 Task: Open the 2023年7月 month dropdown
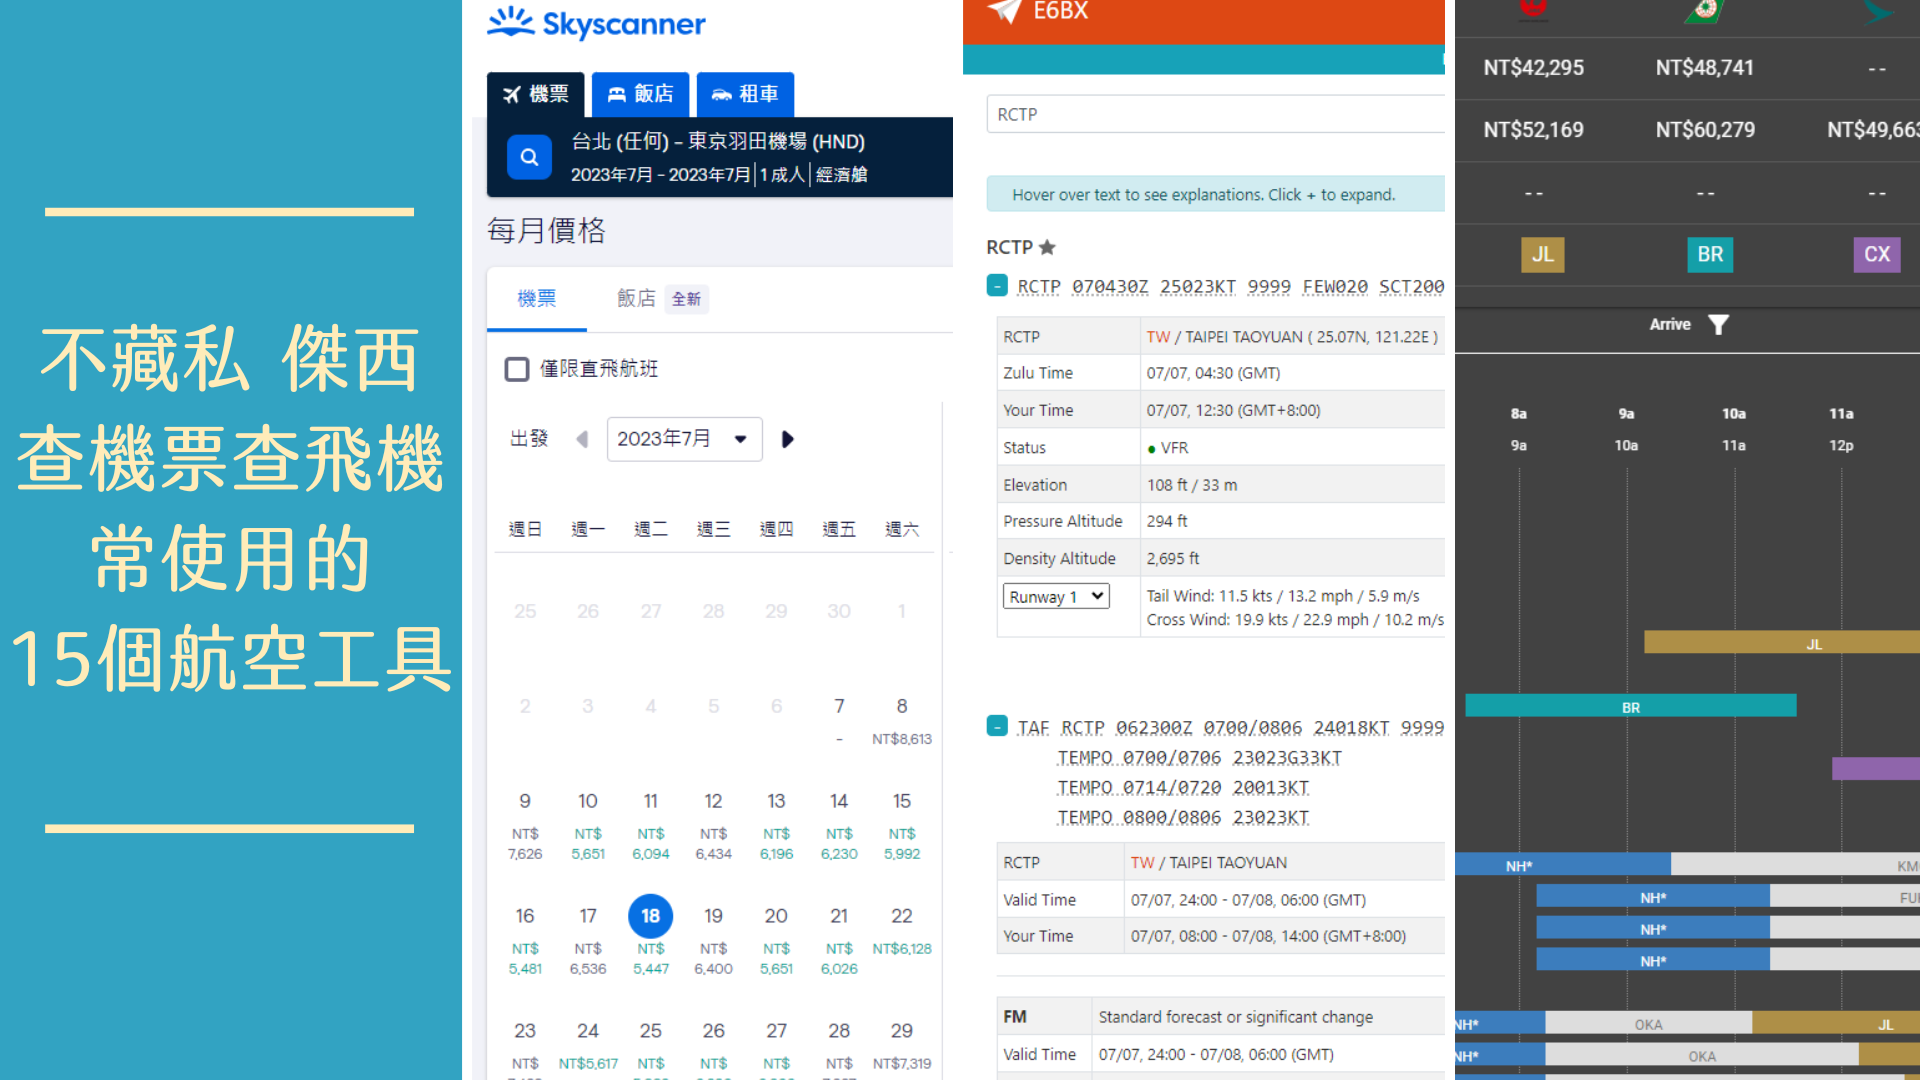684,439
